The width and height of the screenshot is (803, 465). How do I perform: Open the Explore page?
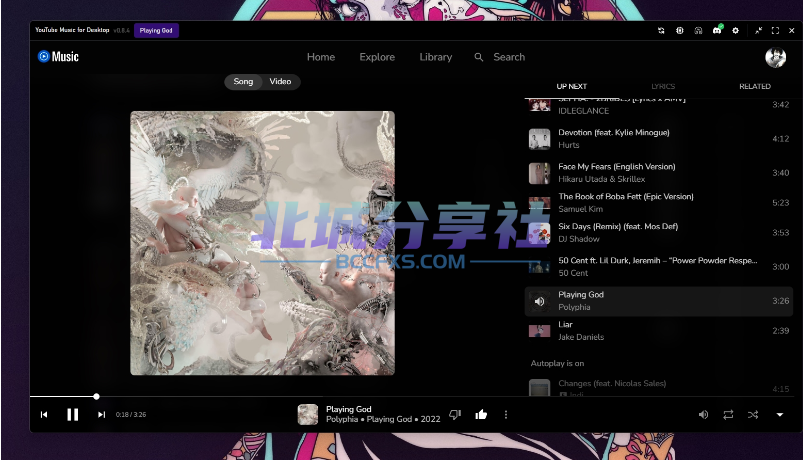[x=377, y=57]
